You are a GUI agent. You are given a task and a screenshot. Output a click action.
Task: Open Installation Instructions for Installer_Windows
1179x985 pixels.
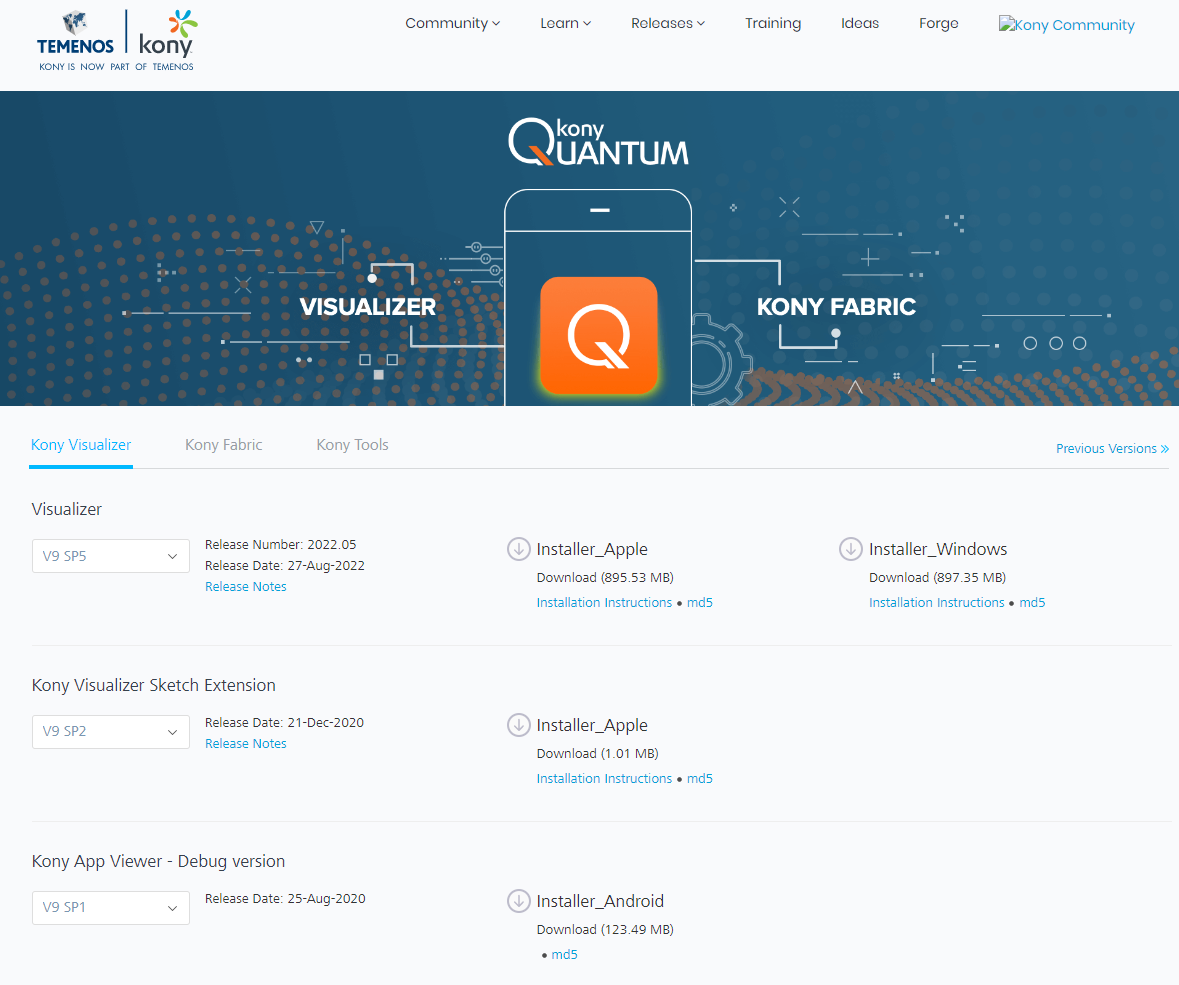(x=936, y=603)
